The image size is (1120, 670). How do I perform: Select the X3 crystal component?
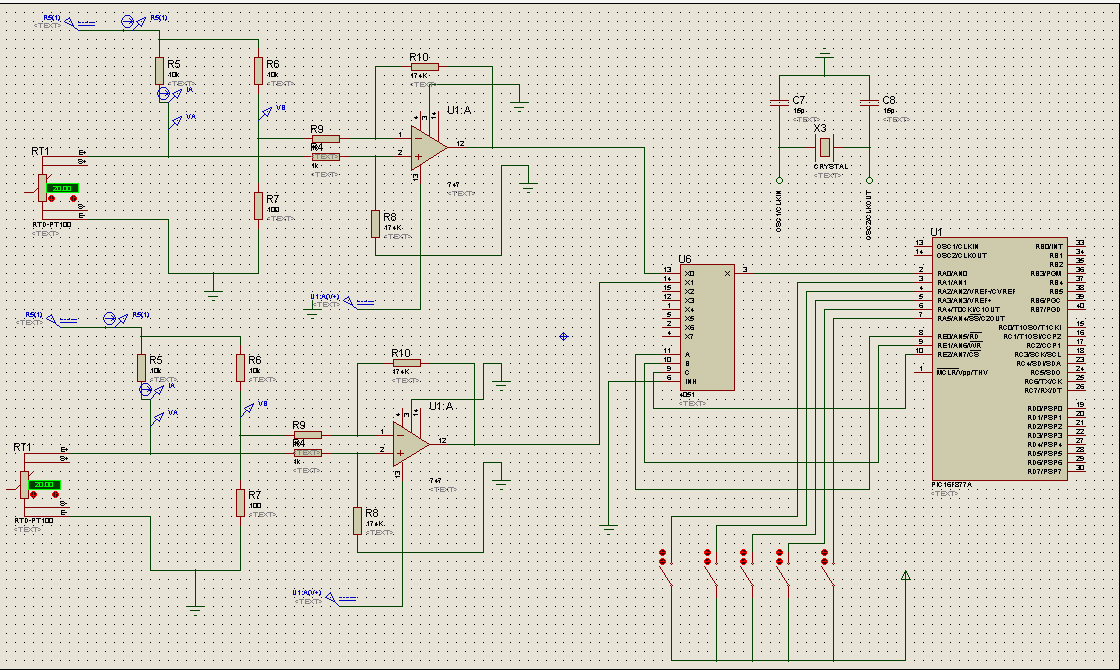[x=825, y=148]
